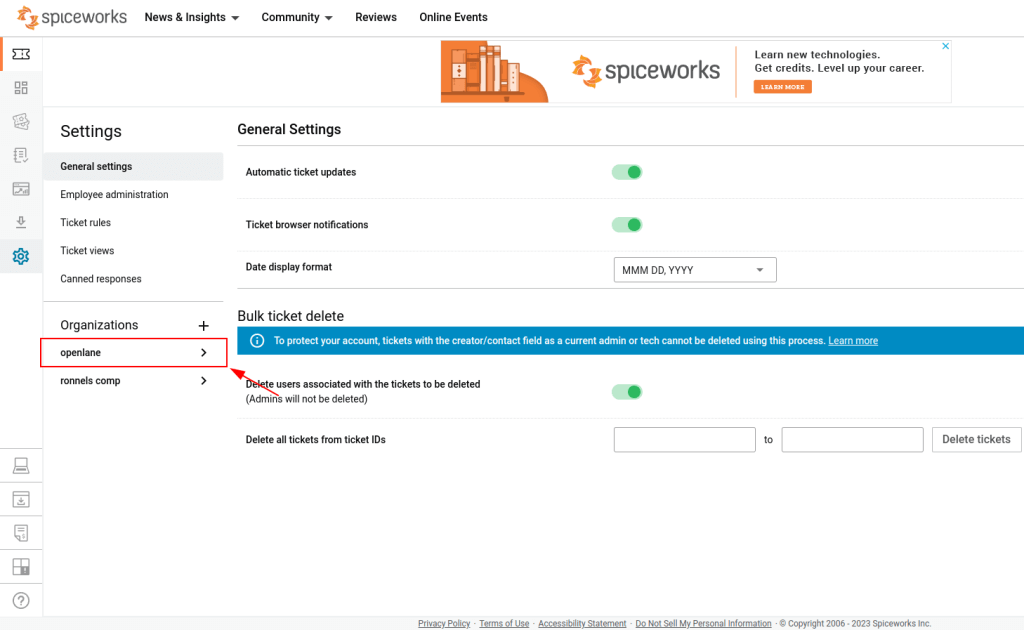Click the help question mark icon
Viewport: 1024px width, 630px height.
[21, 600]
